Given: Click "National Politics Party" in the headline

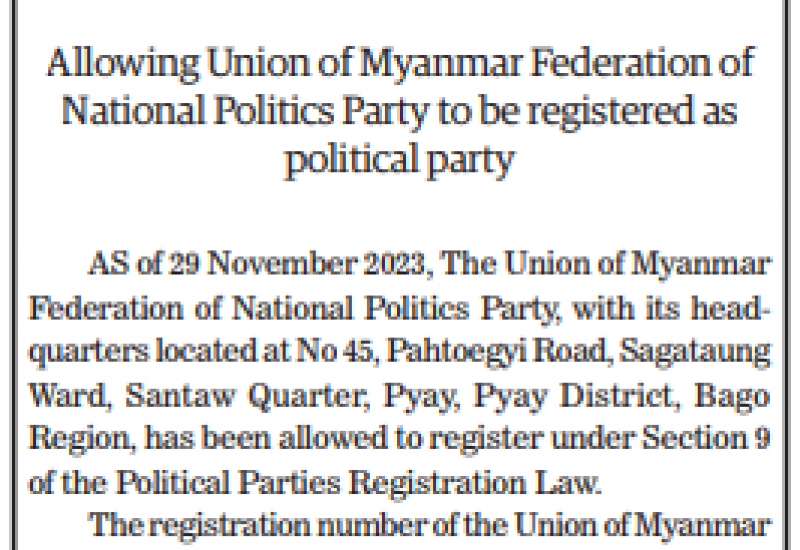Looking at the screenshot, I should pos(245,111).
